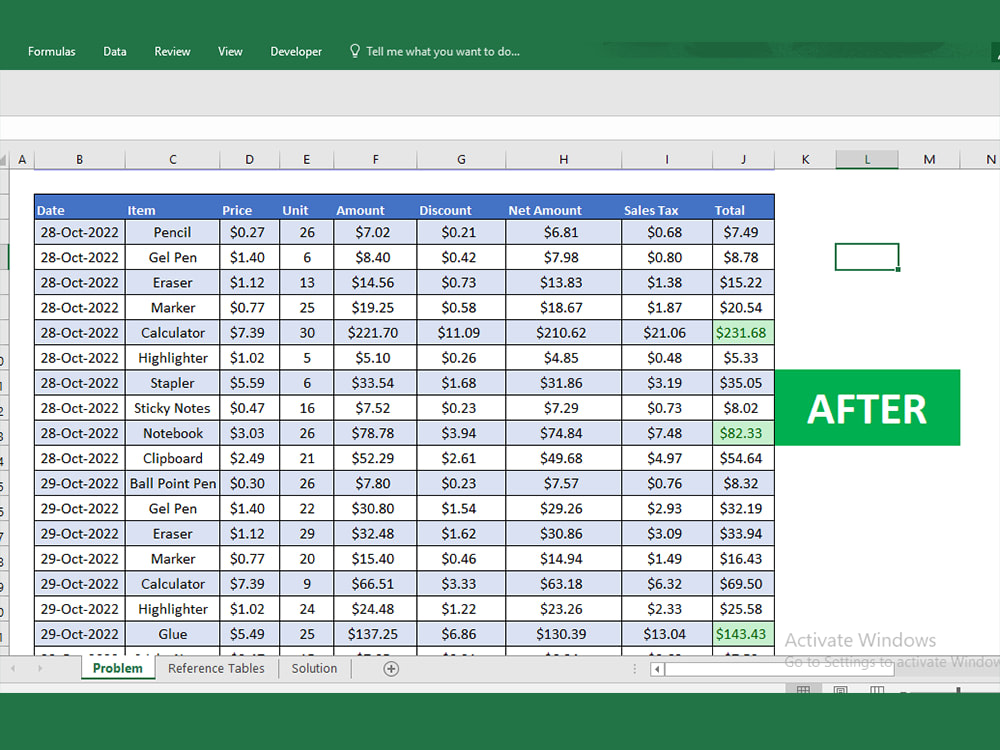Select the Ball Point Pen cell
This screenshot has height=750, width=1000.
pyautogui.click(x=173, y=483)
